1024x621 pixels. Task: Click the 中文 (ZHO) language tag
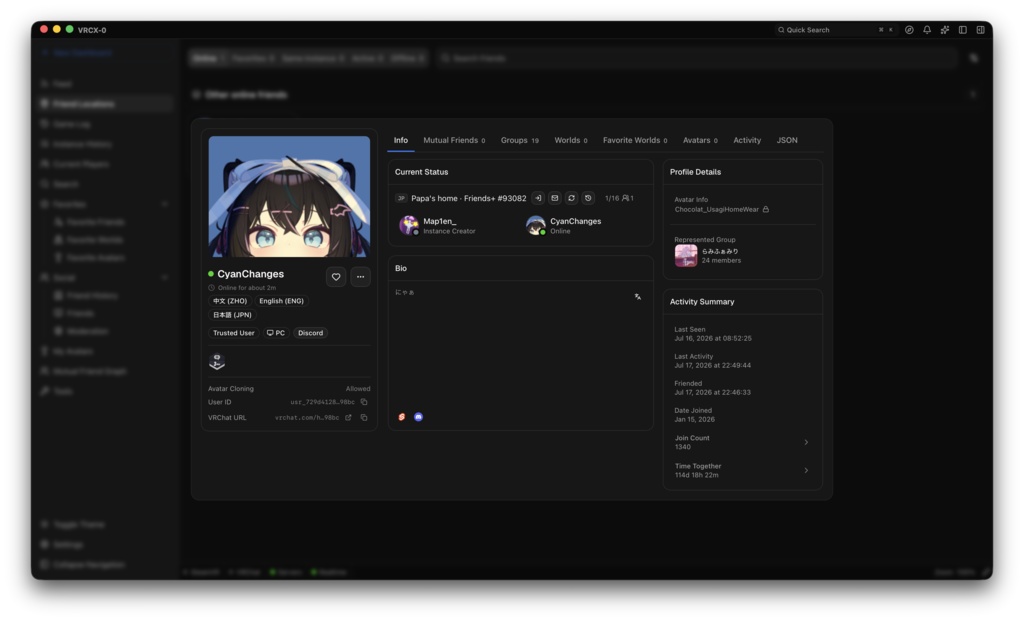point(230,301)
